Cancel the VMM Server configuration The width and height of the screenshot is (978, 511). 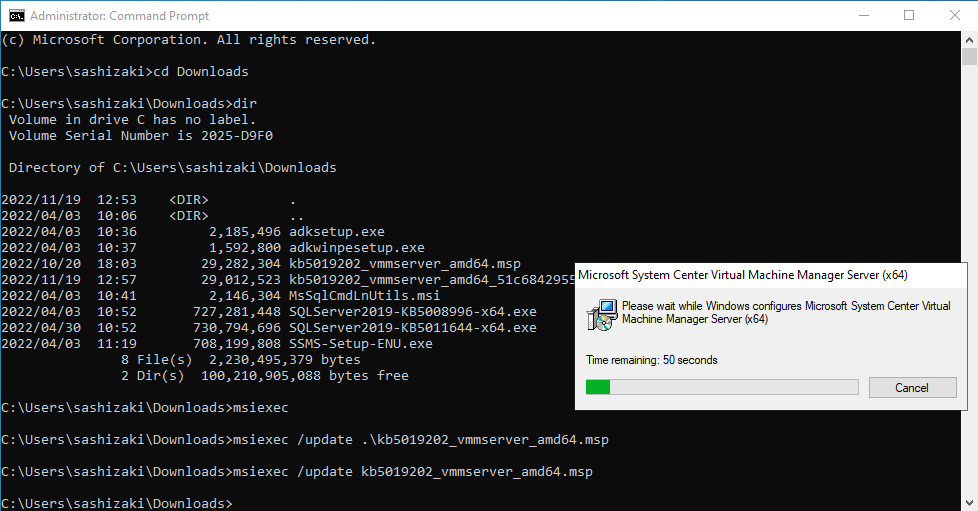912,387
